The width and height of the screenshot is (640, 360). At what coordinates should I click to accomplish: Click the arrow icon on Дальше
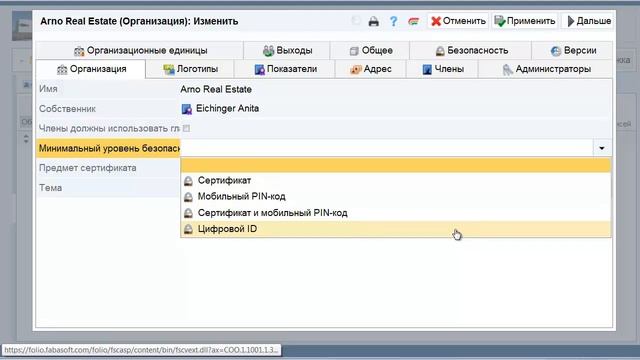(571, 21)
